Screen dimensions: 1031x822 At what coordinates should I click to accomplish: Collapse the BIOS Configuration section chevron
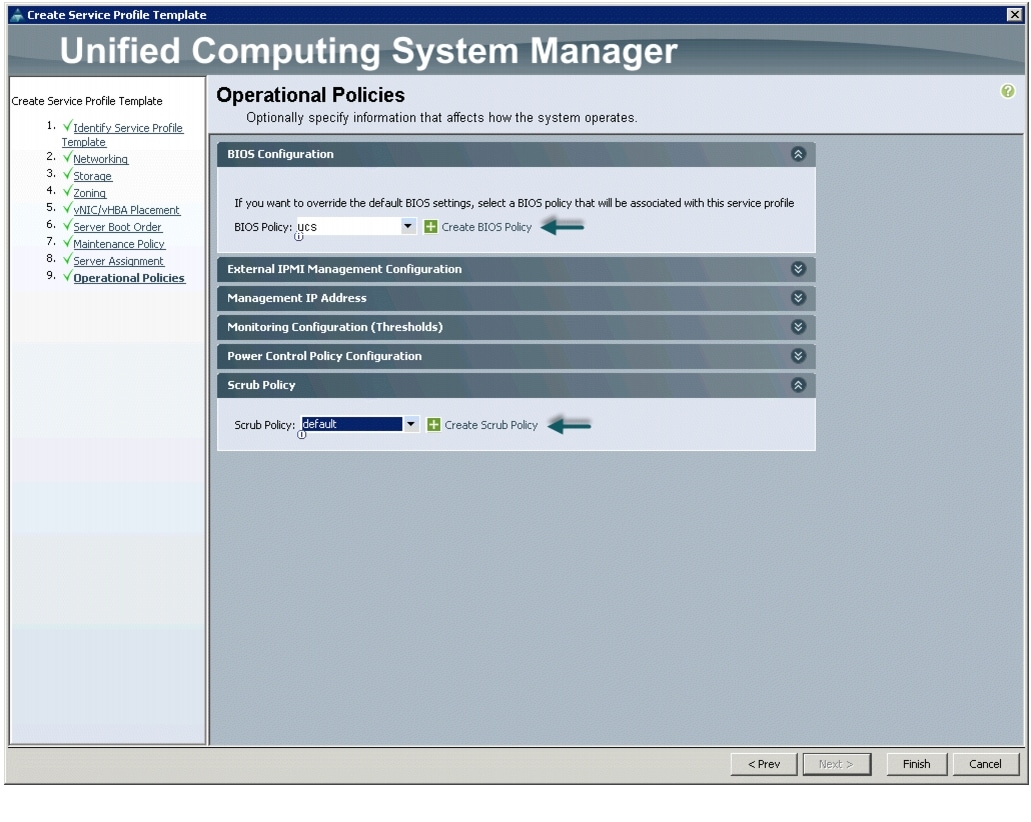[797, 154]
